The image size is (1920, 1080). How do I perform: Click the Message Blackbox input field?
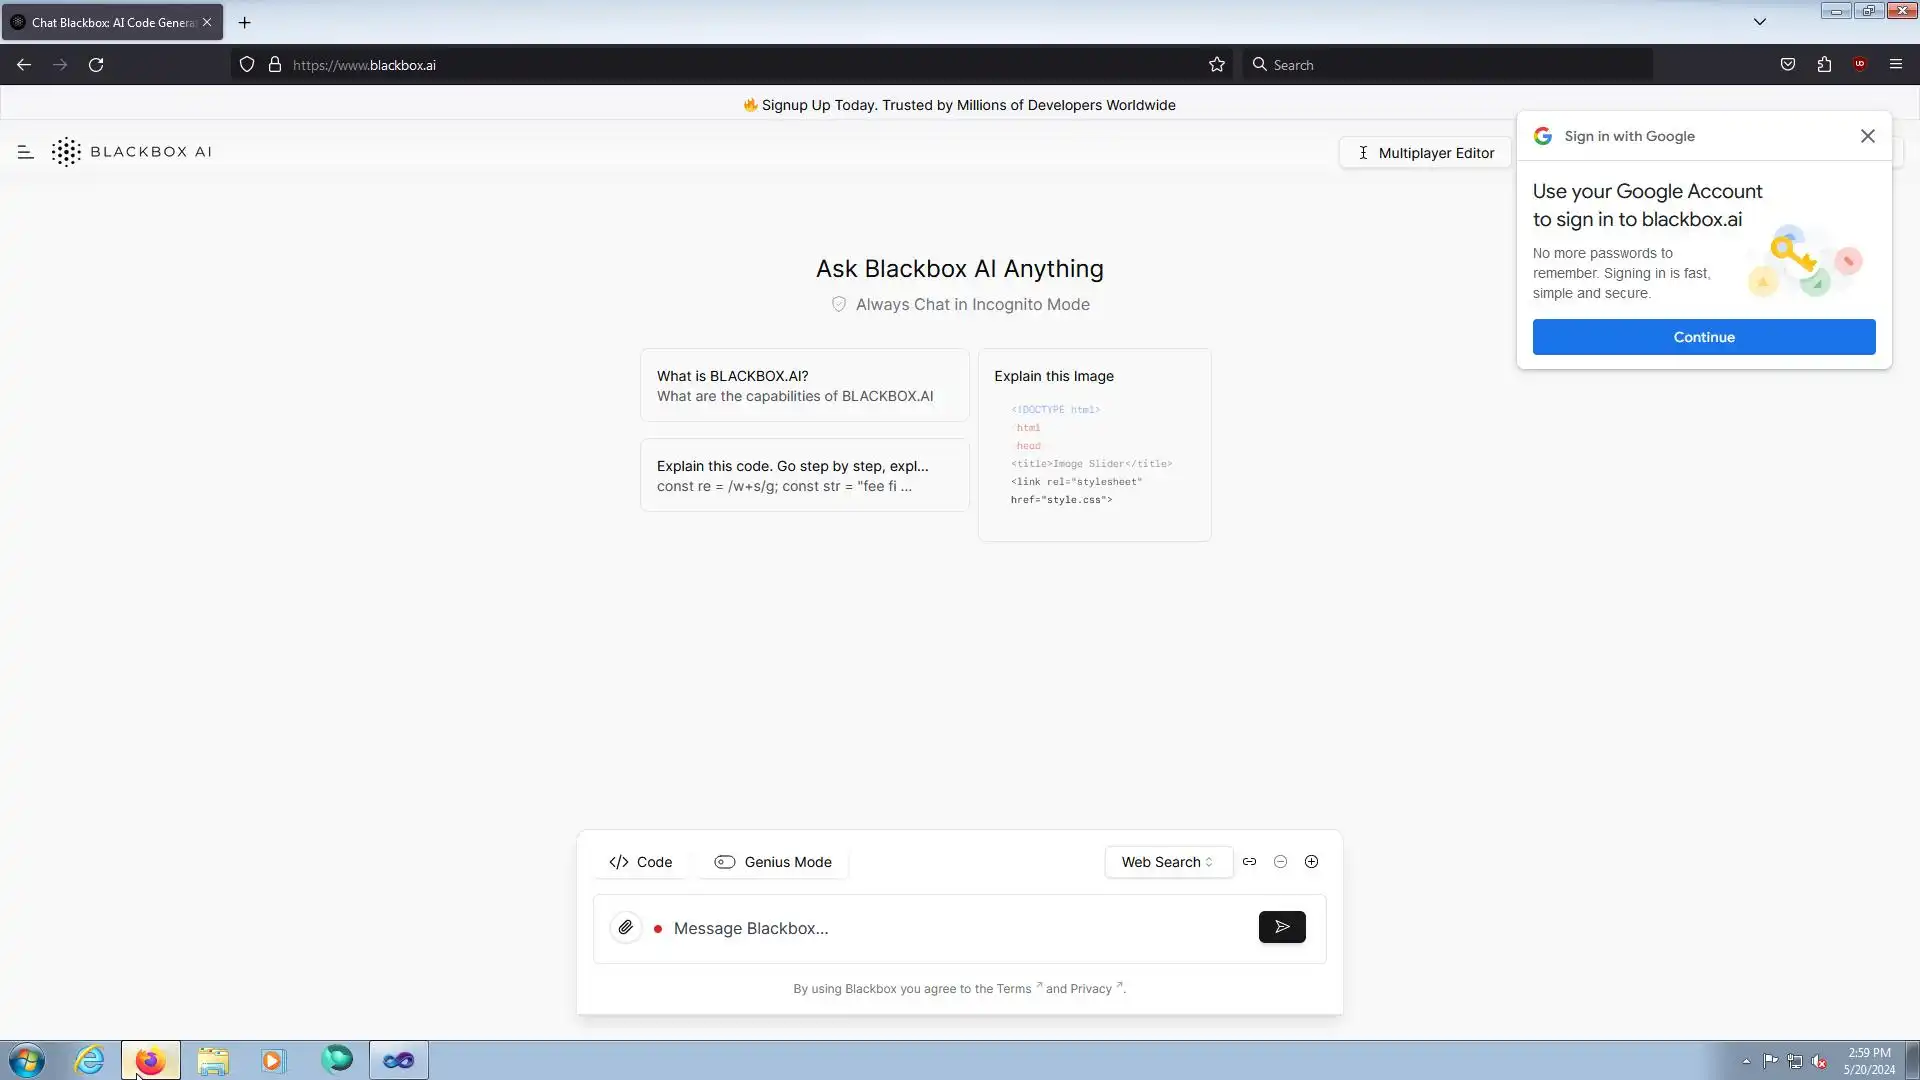pyautogui.click(x=950, y=929)
